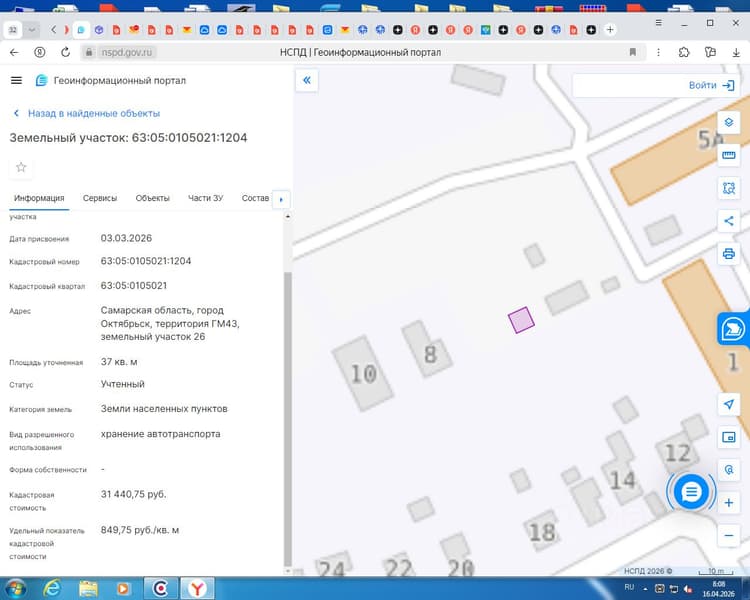Zoom out with the minus button
Viewport: 750px width, 600px height.
[x=728, y=535]
